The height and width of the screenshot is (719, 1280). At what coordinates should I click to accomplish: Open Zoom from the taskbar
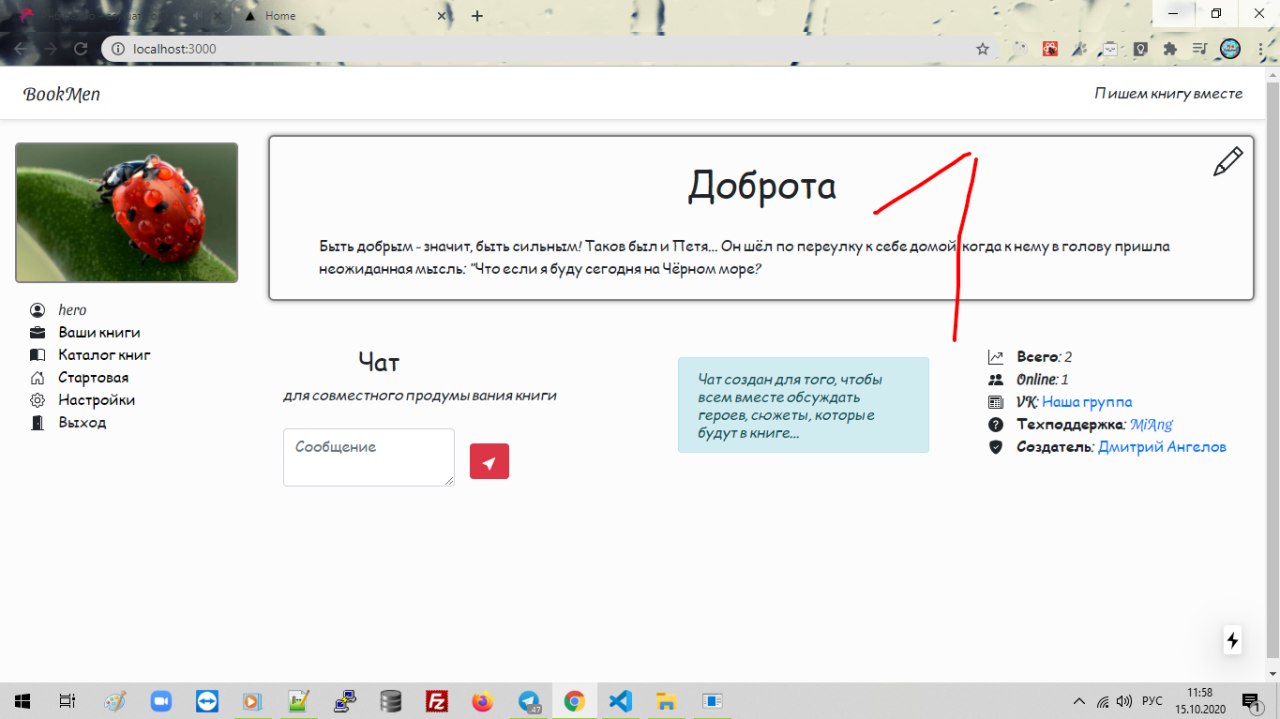(x=161, y=701)
